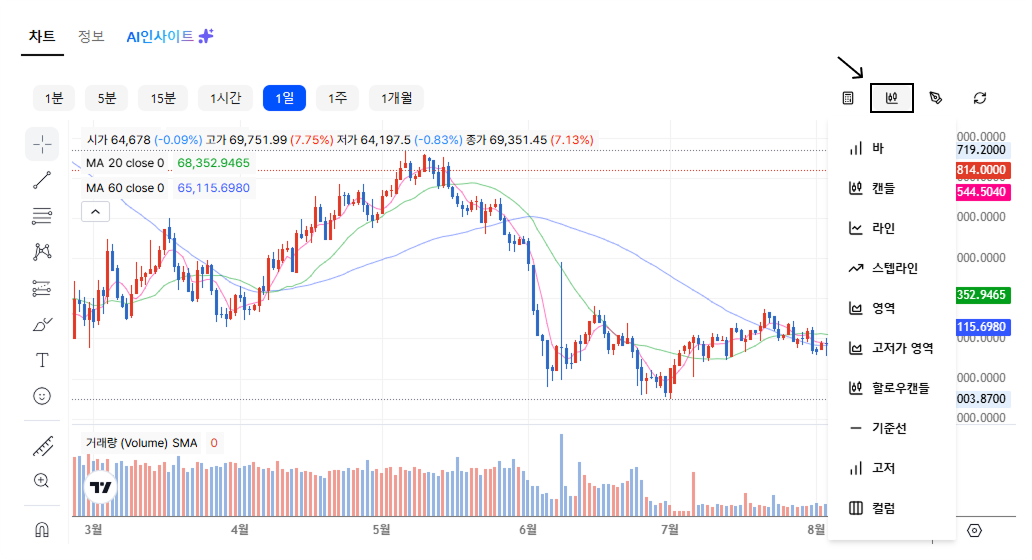
Task: Open the drawing tag tool icon
Action: coord(935,98)
